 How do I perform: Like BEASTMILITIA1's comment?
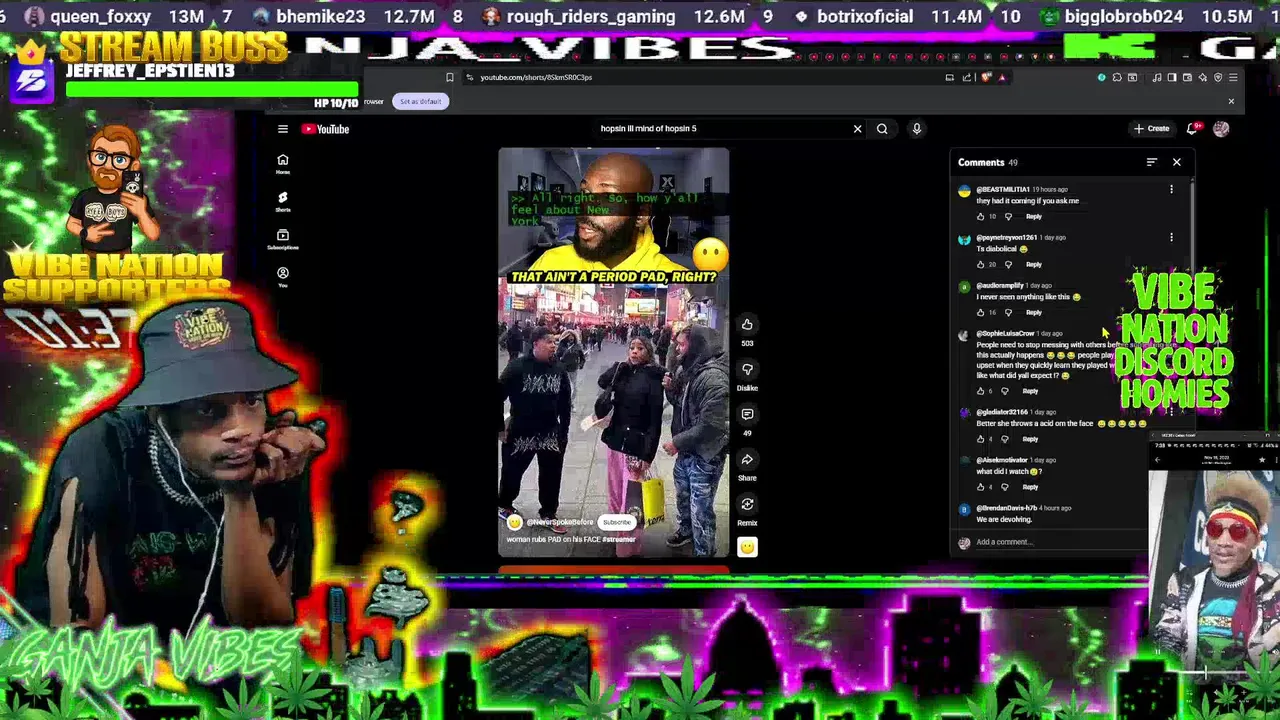(981, 216)
